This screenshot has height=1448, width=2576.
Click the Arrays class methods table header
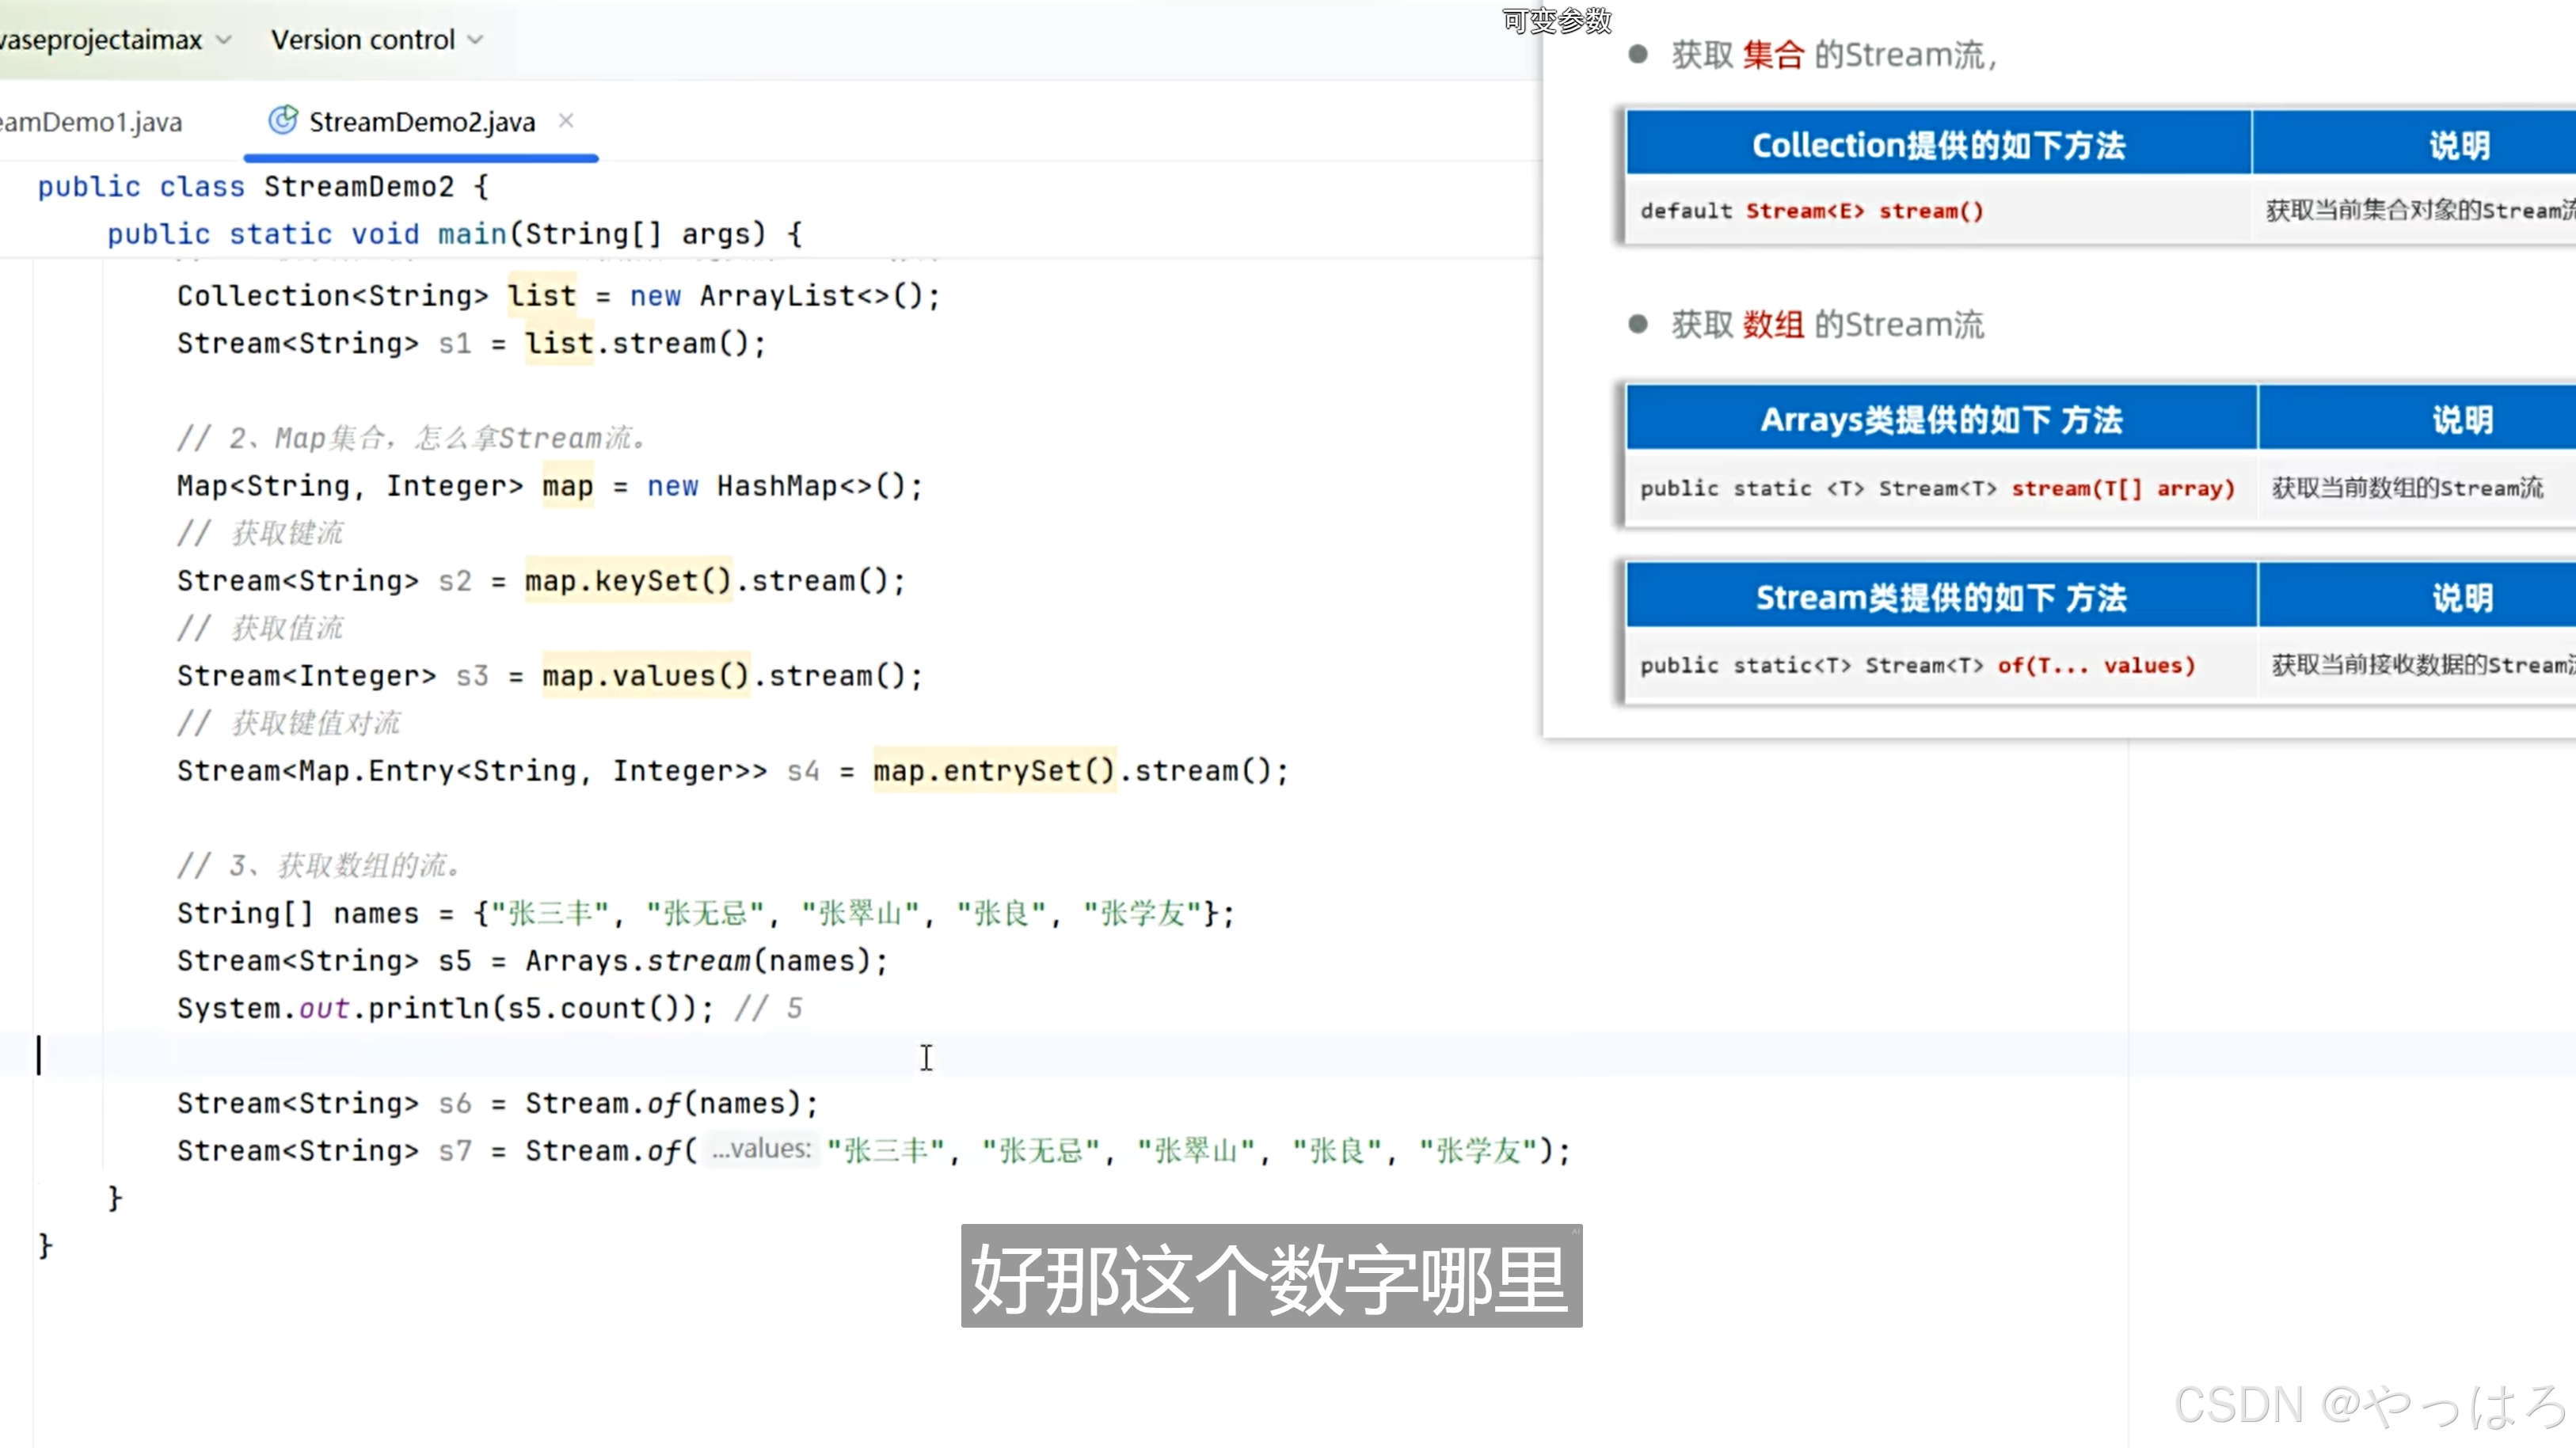coord(1940,420)
